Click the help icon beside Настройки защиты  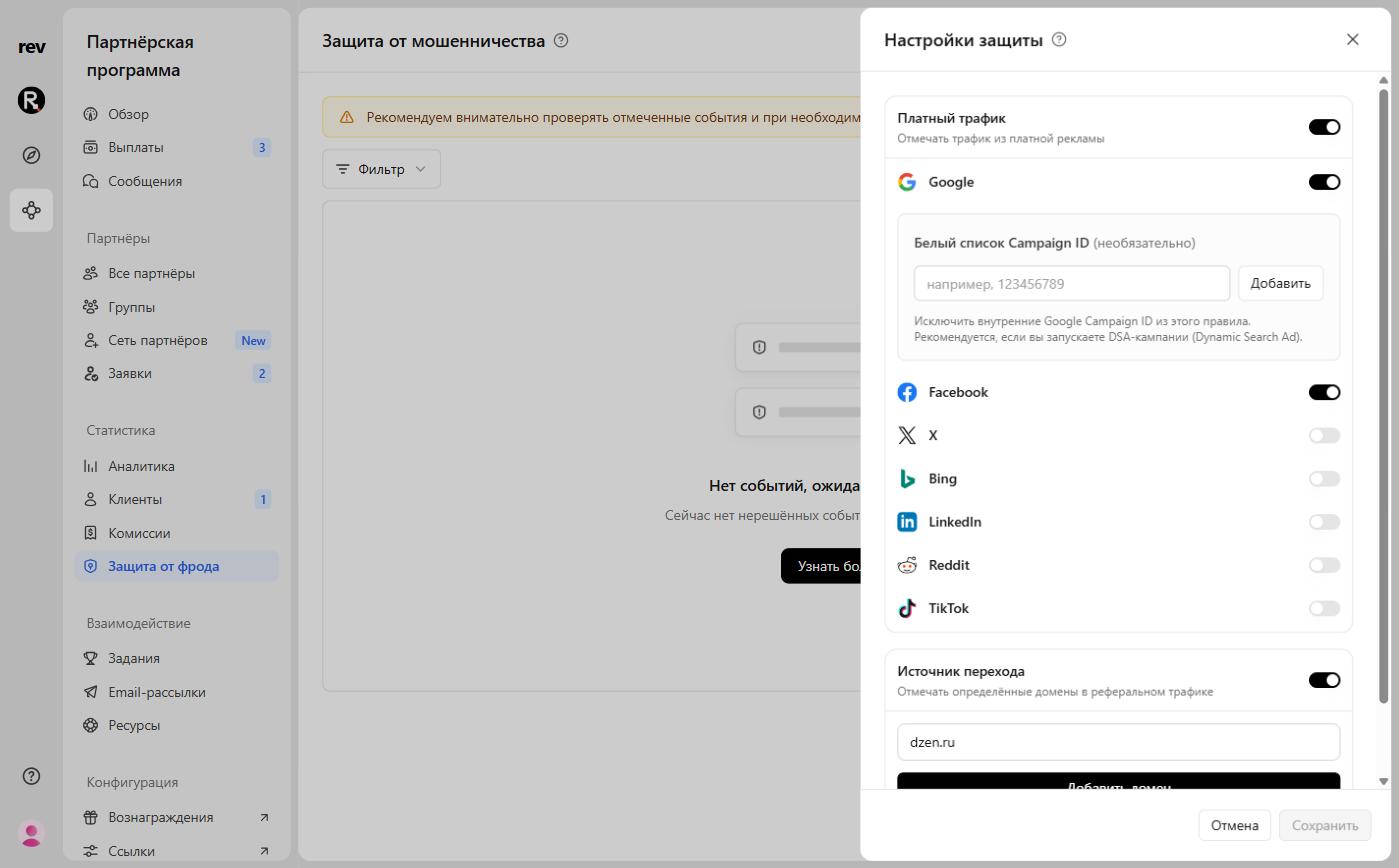(x=1060, y=40)
